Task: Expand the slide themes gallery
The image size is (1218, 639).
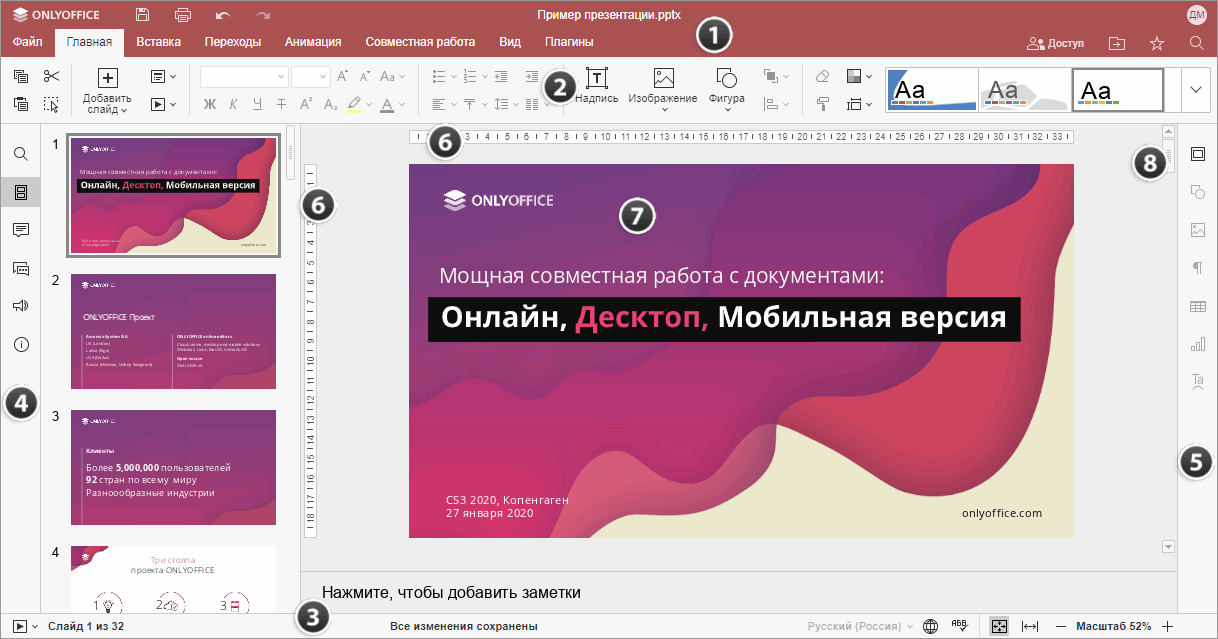Action: [1196, 90]
